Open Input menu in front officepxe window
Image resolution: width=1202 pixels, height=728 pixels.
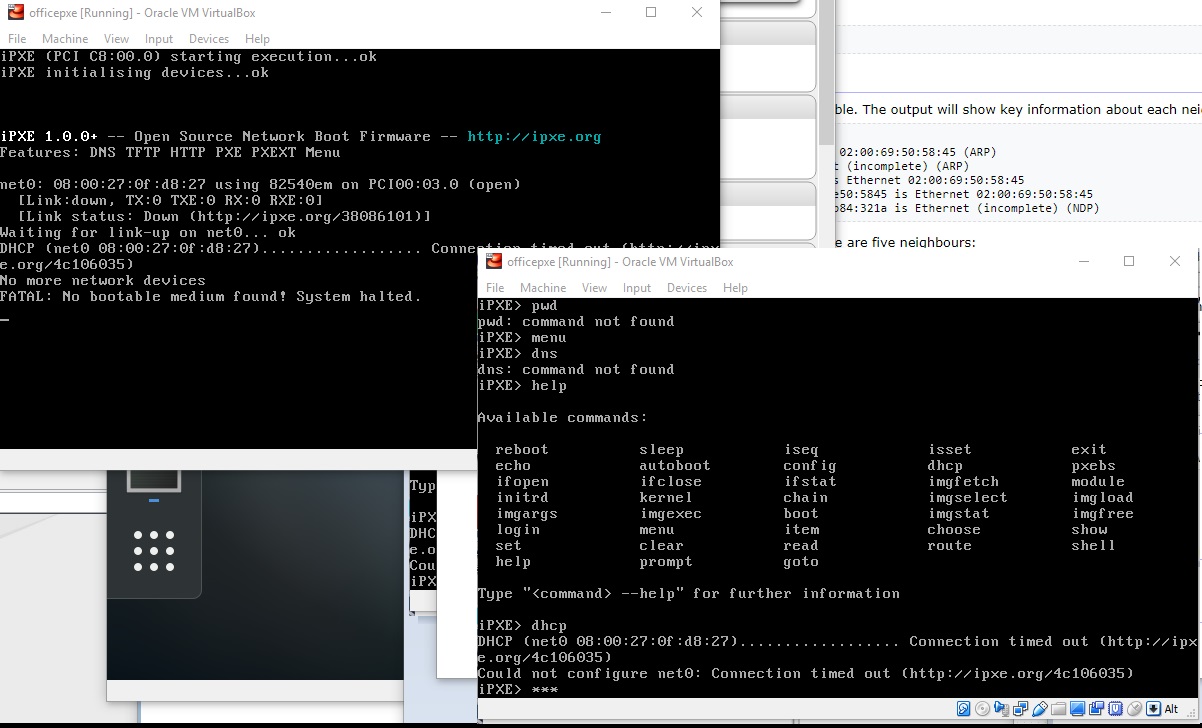click(x=637, y=288)
